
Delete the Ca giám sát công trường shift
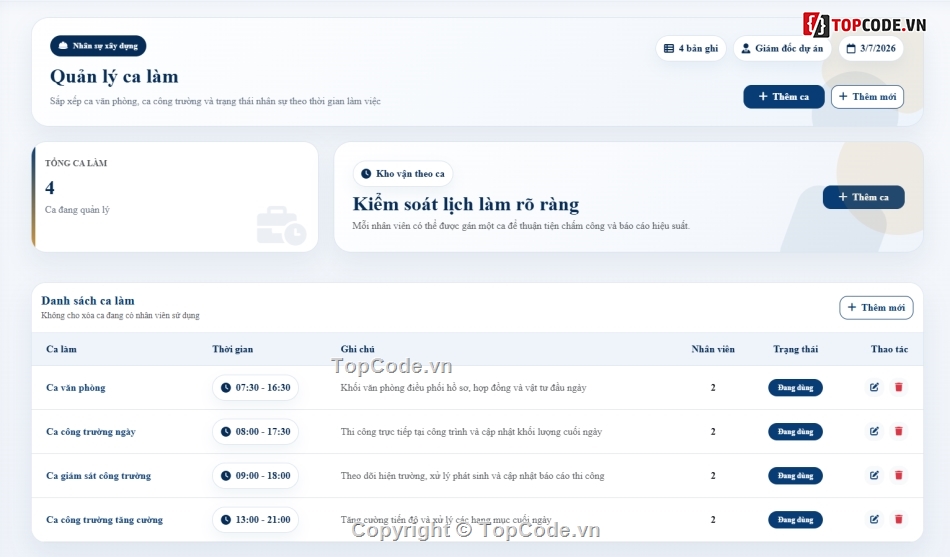click(899, 476)
